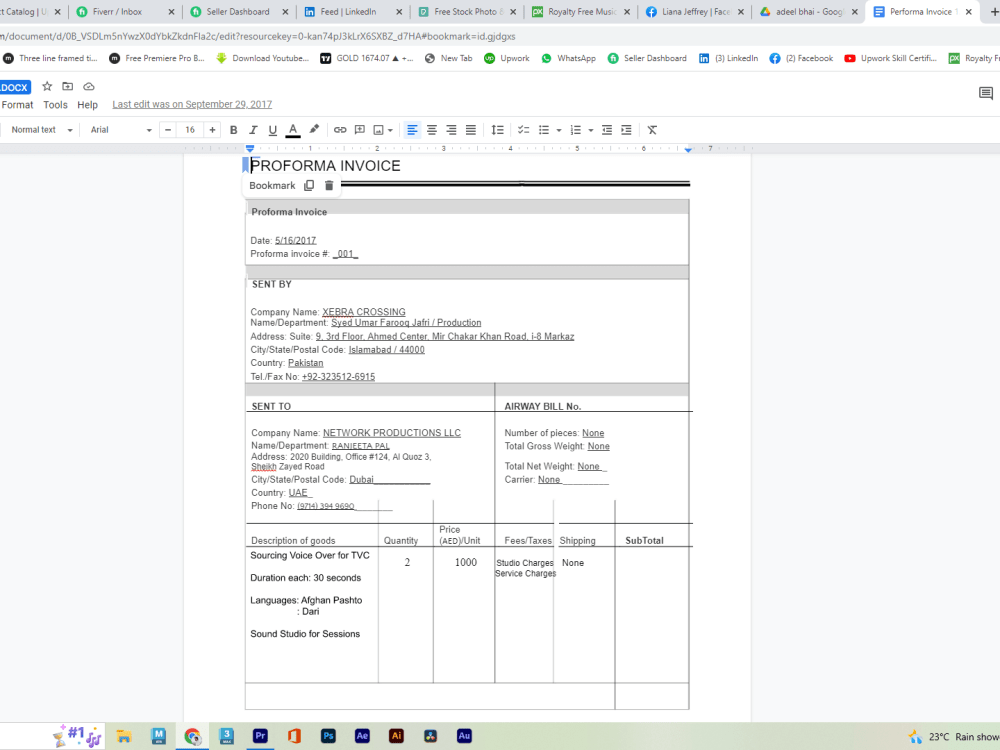Toggle underline formatting
Screen dimensions: 1000x750
[273, 130]
